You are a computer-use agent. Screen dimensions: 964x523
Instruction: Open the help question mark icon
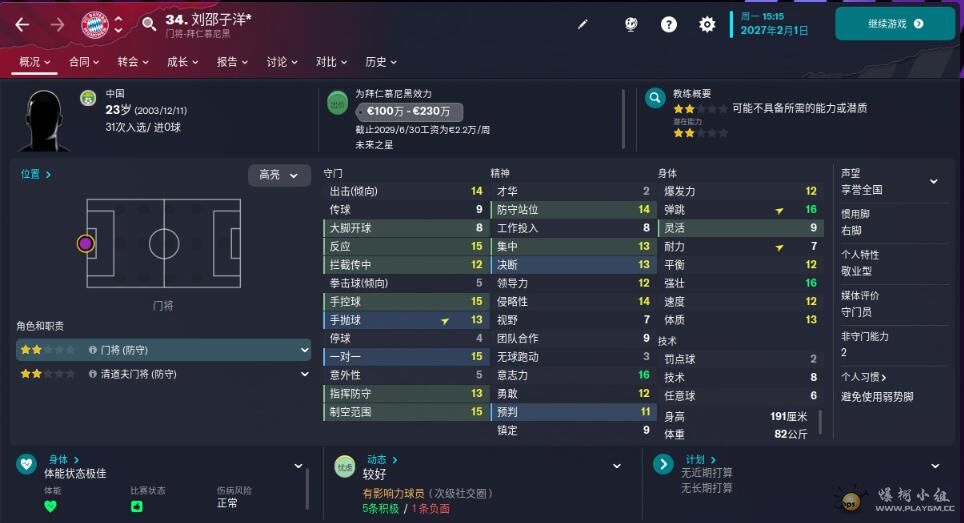click(x=668, y=24)
